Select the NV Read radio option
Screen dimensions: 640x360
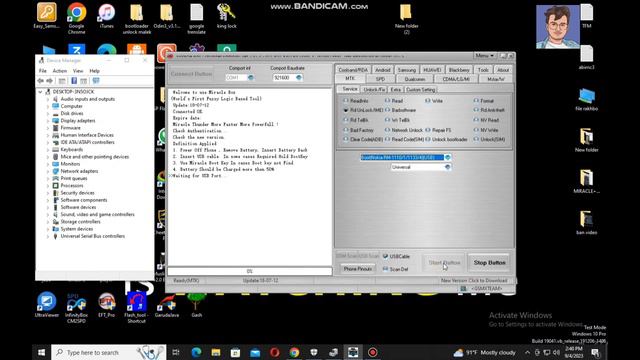[x=486, y=120]
